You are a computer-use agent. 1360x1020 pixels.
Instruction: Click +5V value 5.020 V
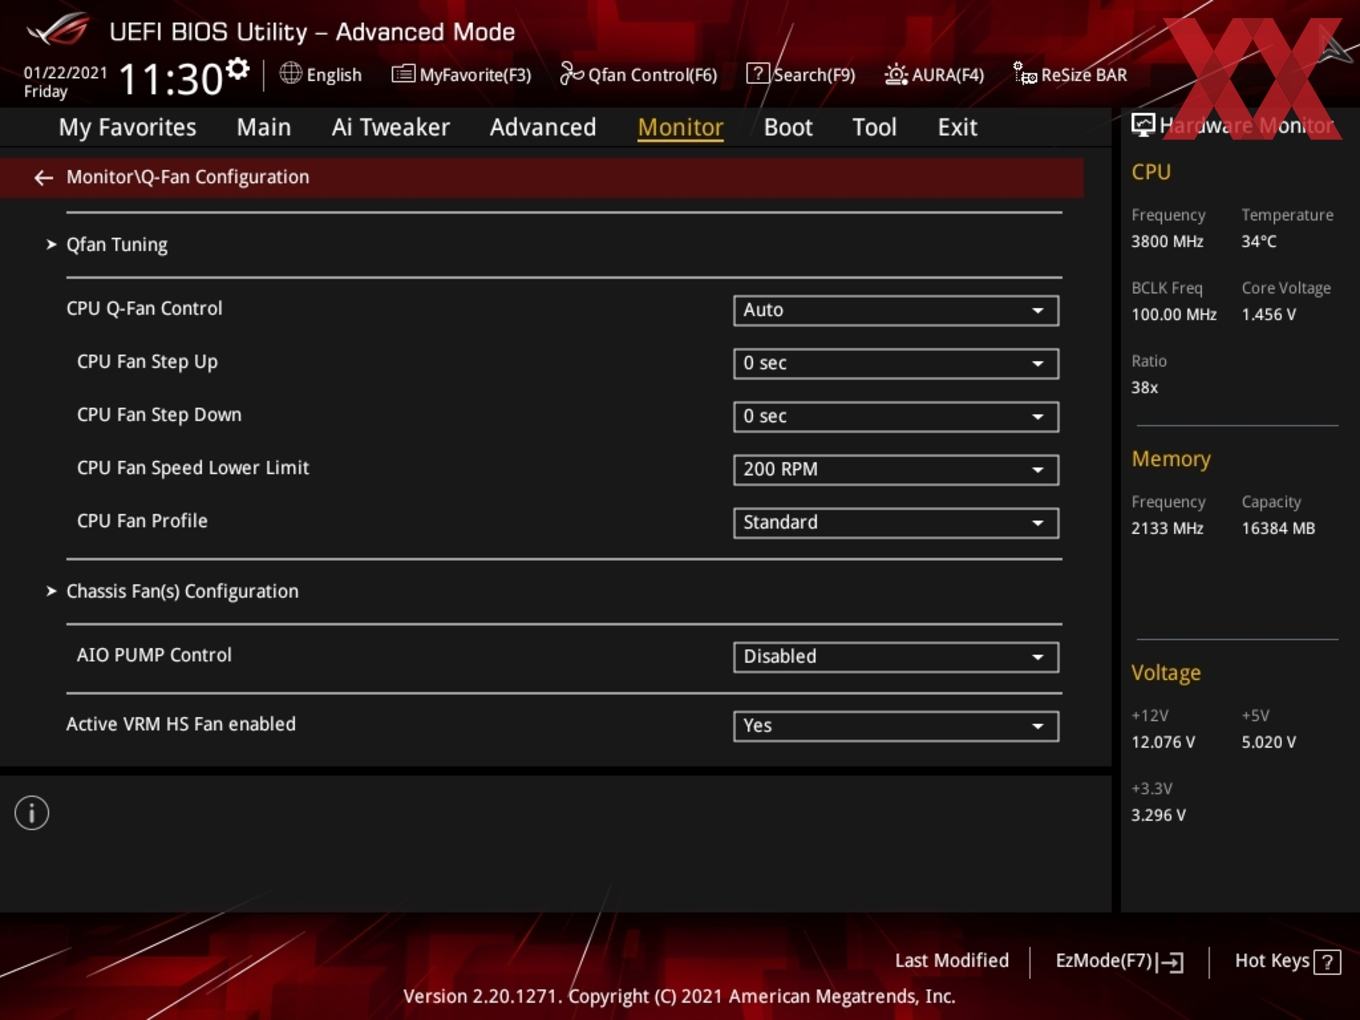pos(1269,742)
